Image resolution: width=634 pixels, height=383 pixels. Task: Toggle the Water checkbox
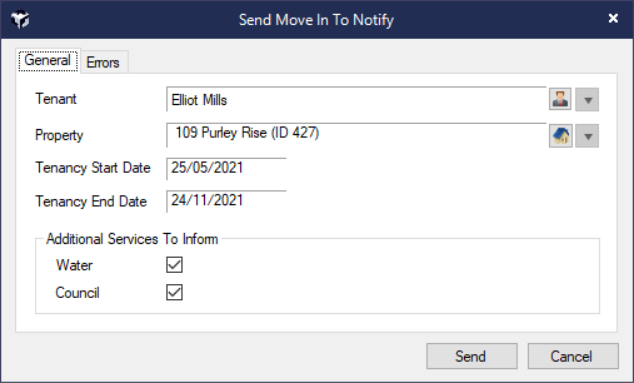coord(174,265)
